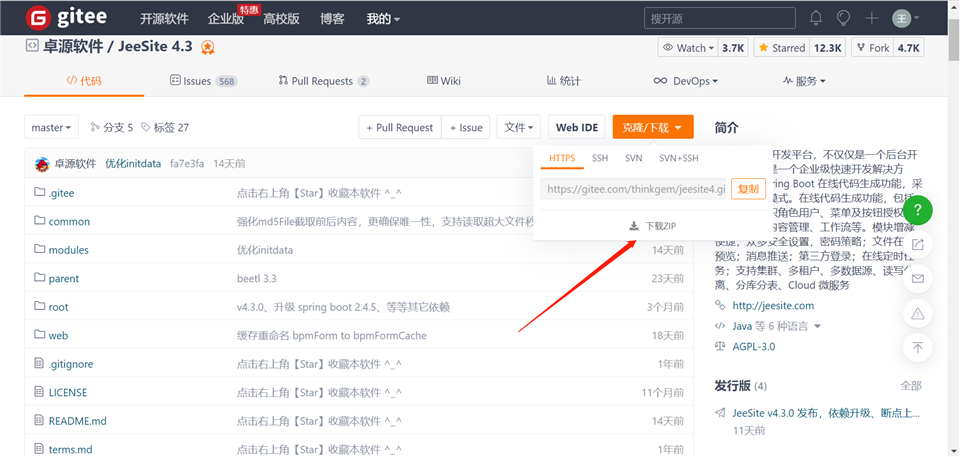Click the envelope message icon
This screenshot has width=960, height=457.
[917, 279]
